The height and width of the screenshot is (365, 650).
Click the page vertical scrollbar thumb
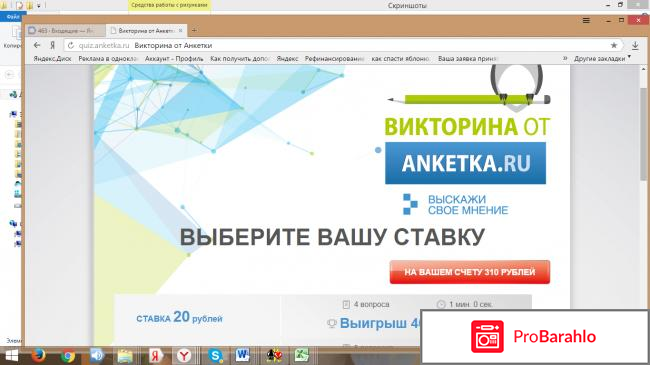[x=643, y=133]
